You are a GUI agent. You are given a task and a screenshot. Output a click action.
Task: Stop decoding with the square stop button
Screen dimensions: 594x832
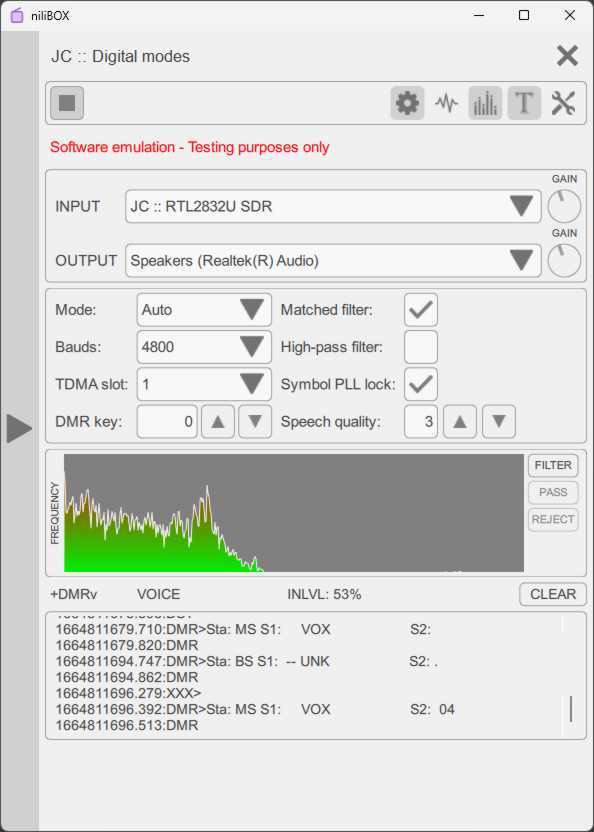click(x=67, y=103)
